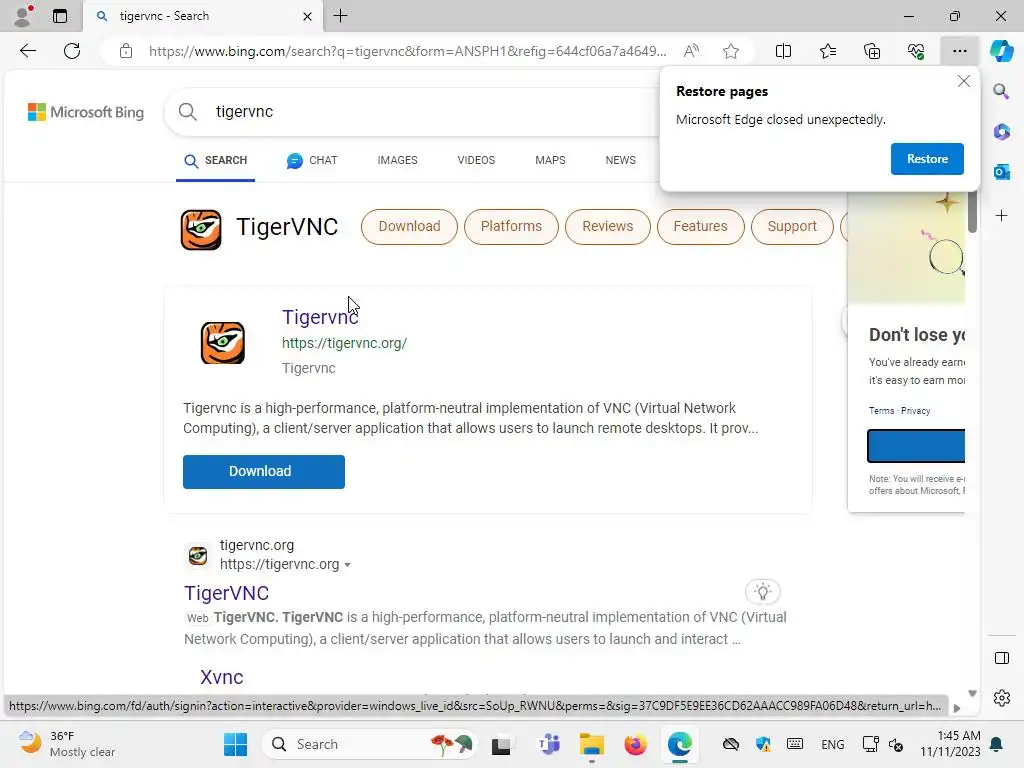Viewport: 1024px width, 768px height.
Task: Click the Privacy link in rewards panel
Action: 916,411
